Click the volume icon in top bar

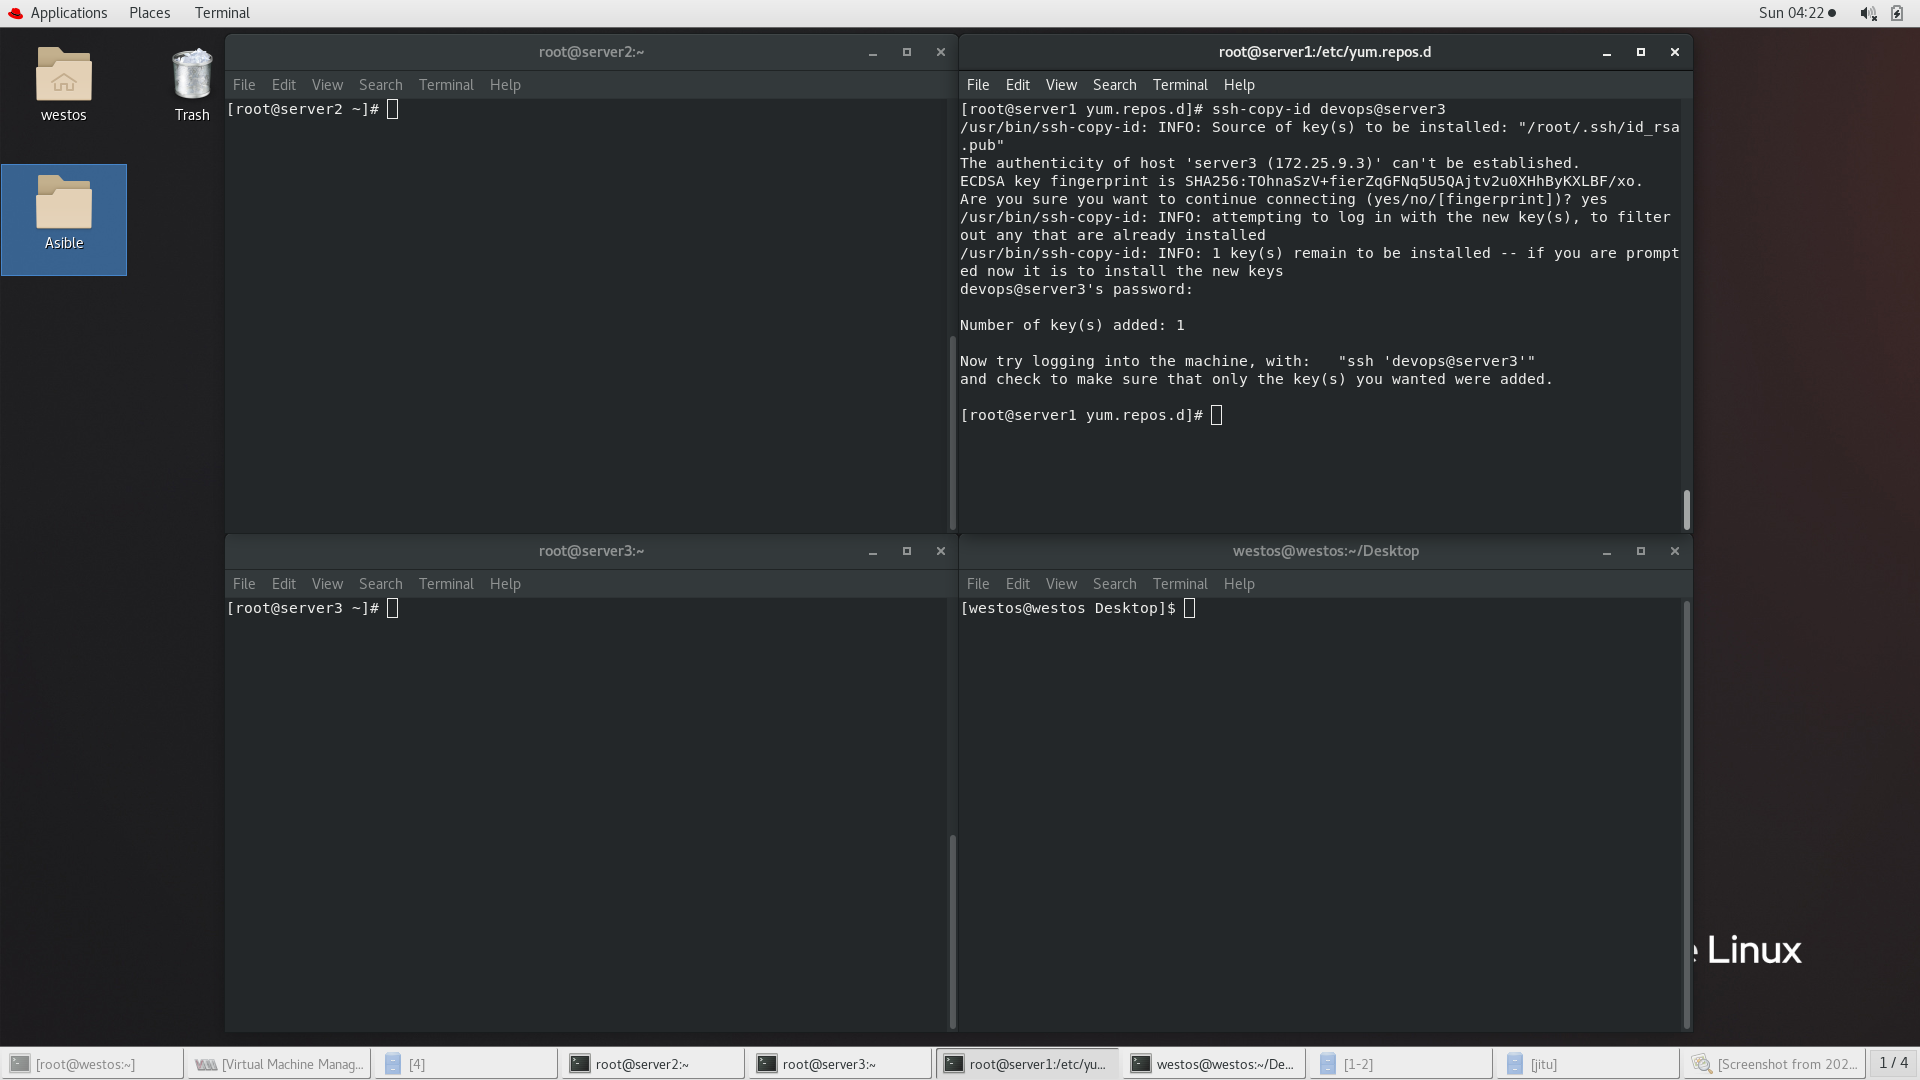[x=1867, y=13]
